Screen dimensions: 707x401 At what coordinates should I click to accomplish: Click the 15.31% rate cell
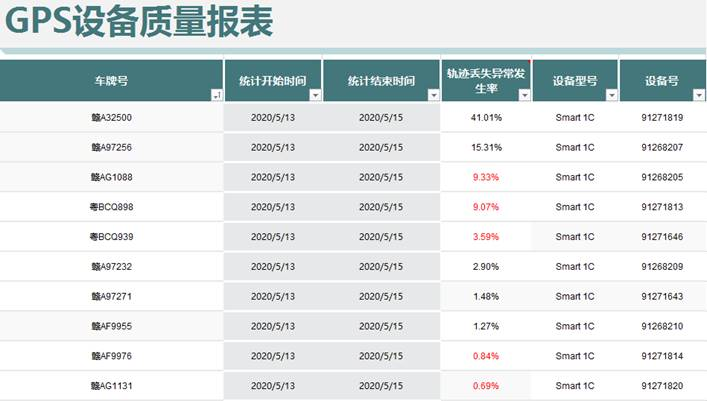point(486,148)
